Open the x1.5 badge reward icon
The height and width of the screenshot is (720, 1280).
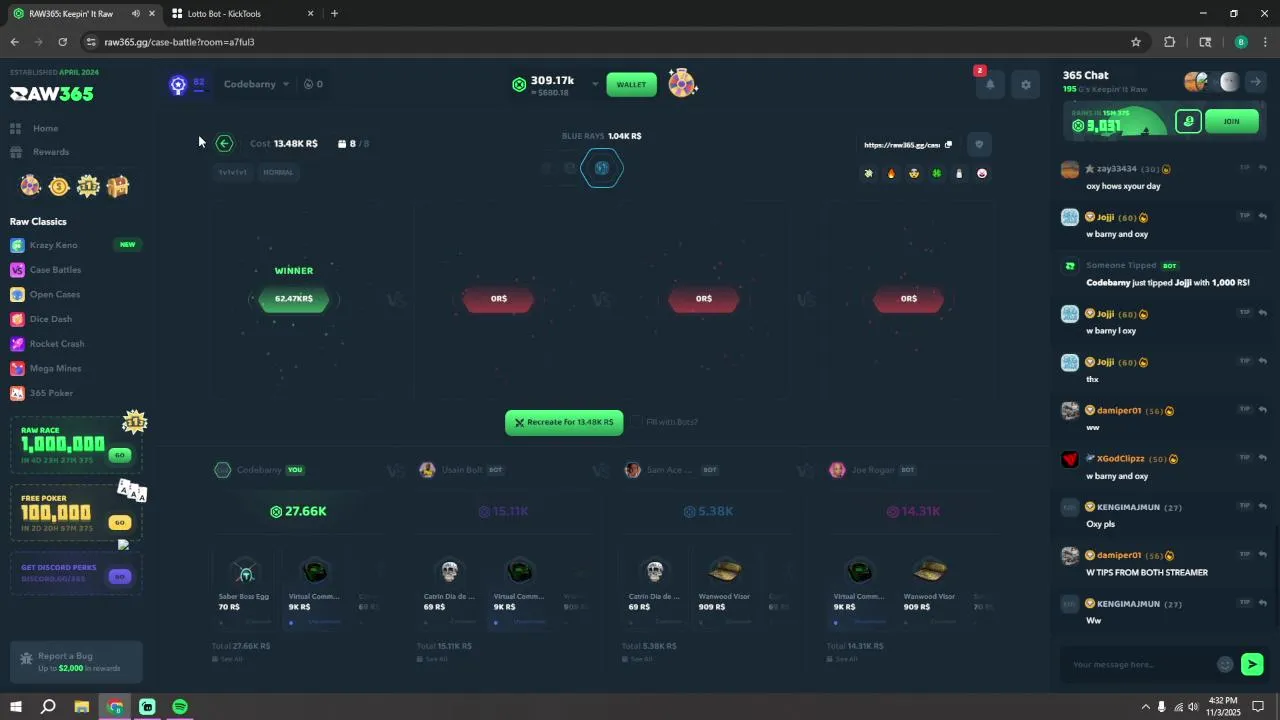click(x=88, y=186)
